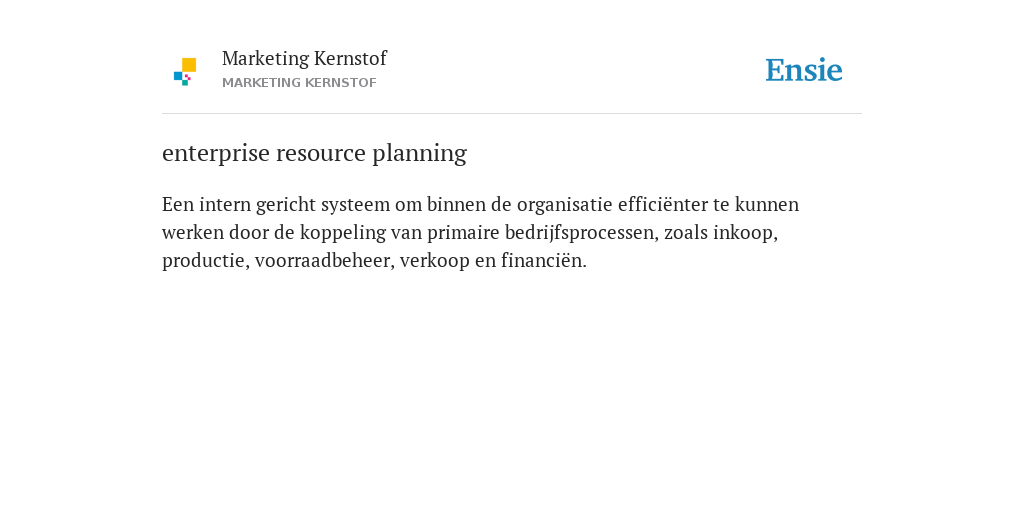Viewport: 1024px width, 512px height.
Task: Click the grey MARKETING KERNSTOF subtitle
Action: click(299, 83)
